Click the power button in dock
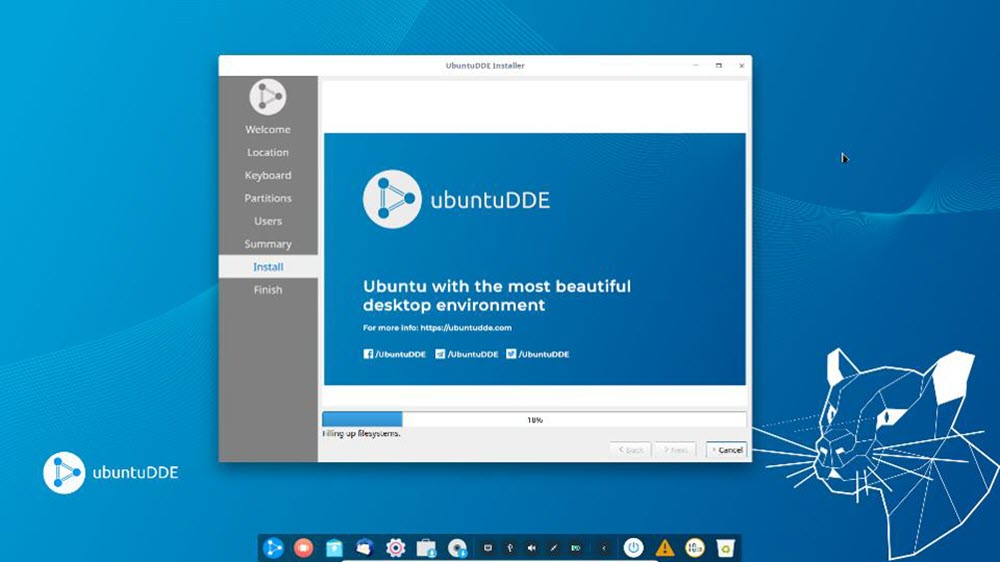Image resolution: width=1000 pixels, height=562 pixels. (x=633, y=547)
